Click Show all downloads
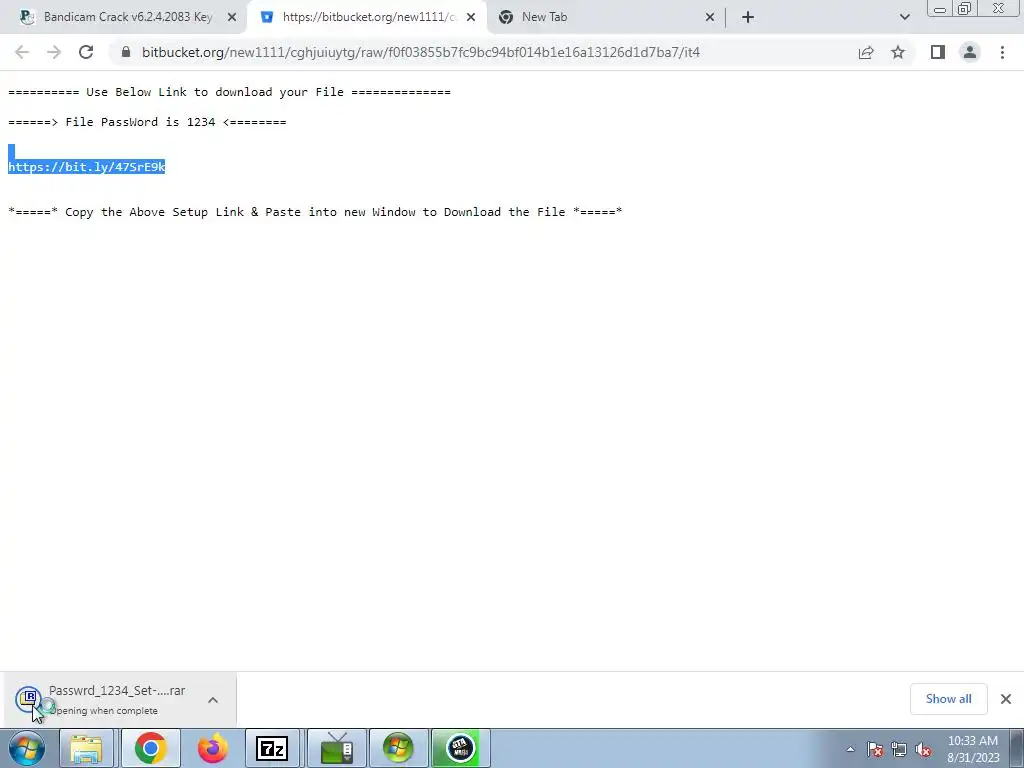This screenshot has width=1024, height=768. coord(948,699)
